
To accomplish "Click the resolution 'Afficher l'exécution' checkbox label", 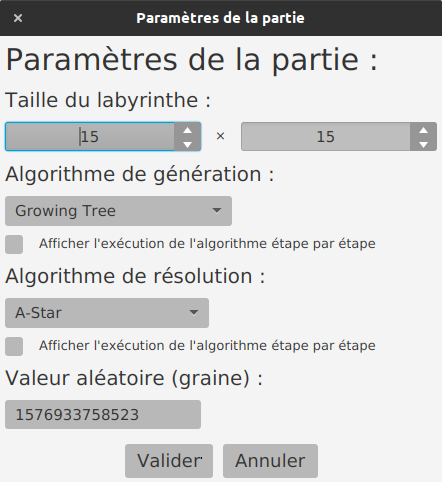I will pos(207,346).
